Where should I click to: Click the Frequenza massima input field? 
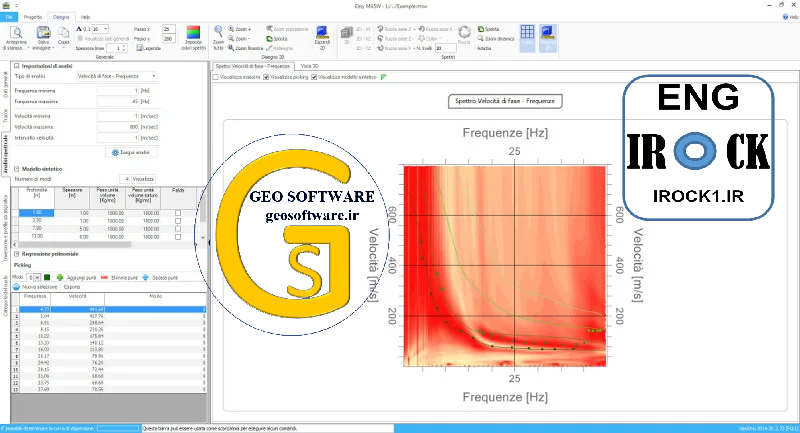point(118,101)
